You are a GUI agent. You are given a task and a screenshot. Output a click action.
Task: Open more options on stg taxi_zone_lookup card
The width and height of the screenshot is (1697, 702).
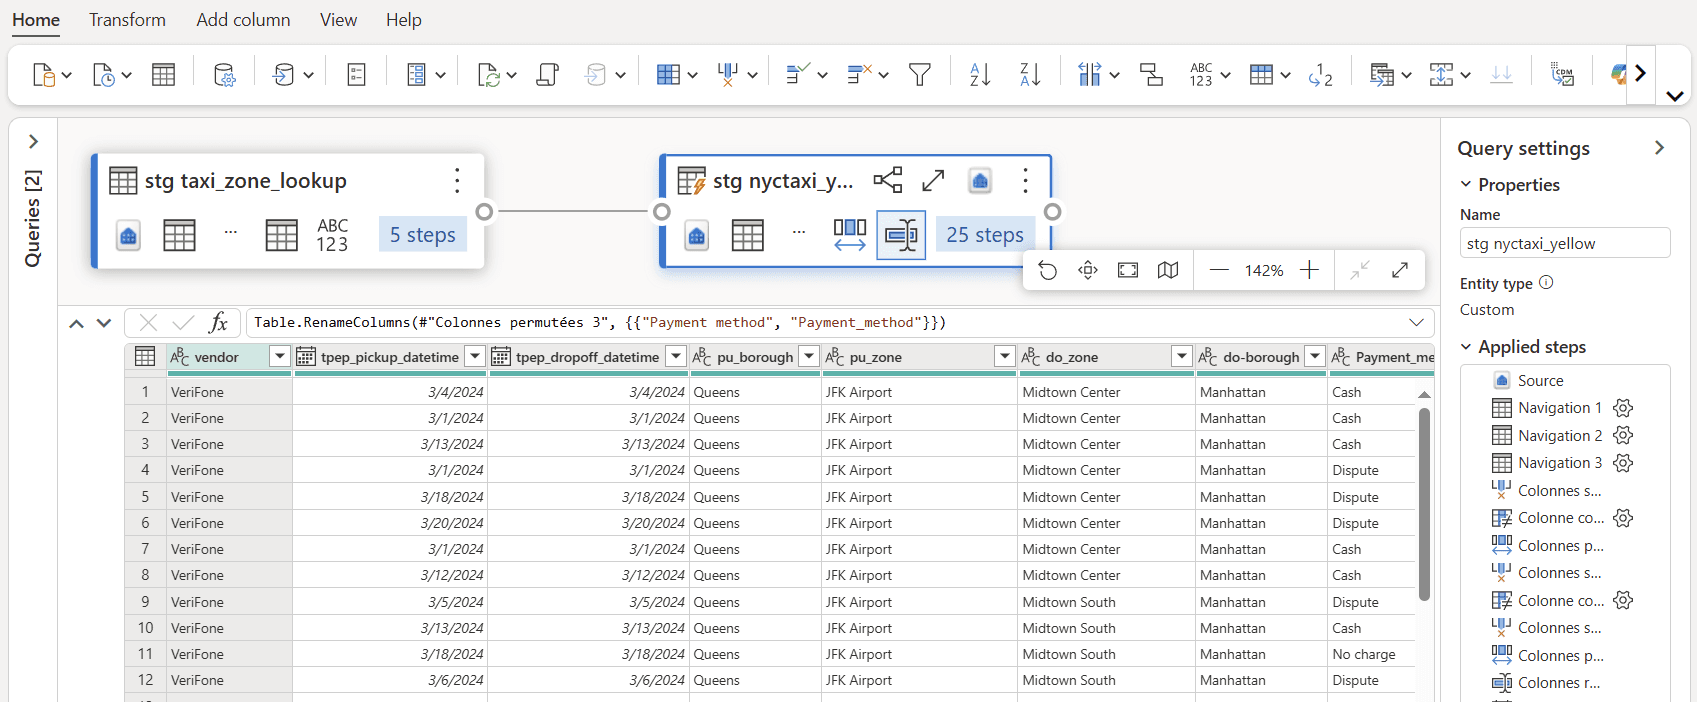[x=457, y=180]
